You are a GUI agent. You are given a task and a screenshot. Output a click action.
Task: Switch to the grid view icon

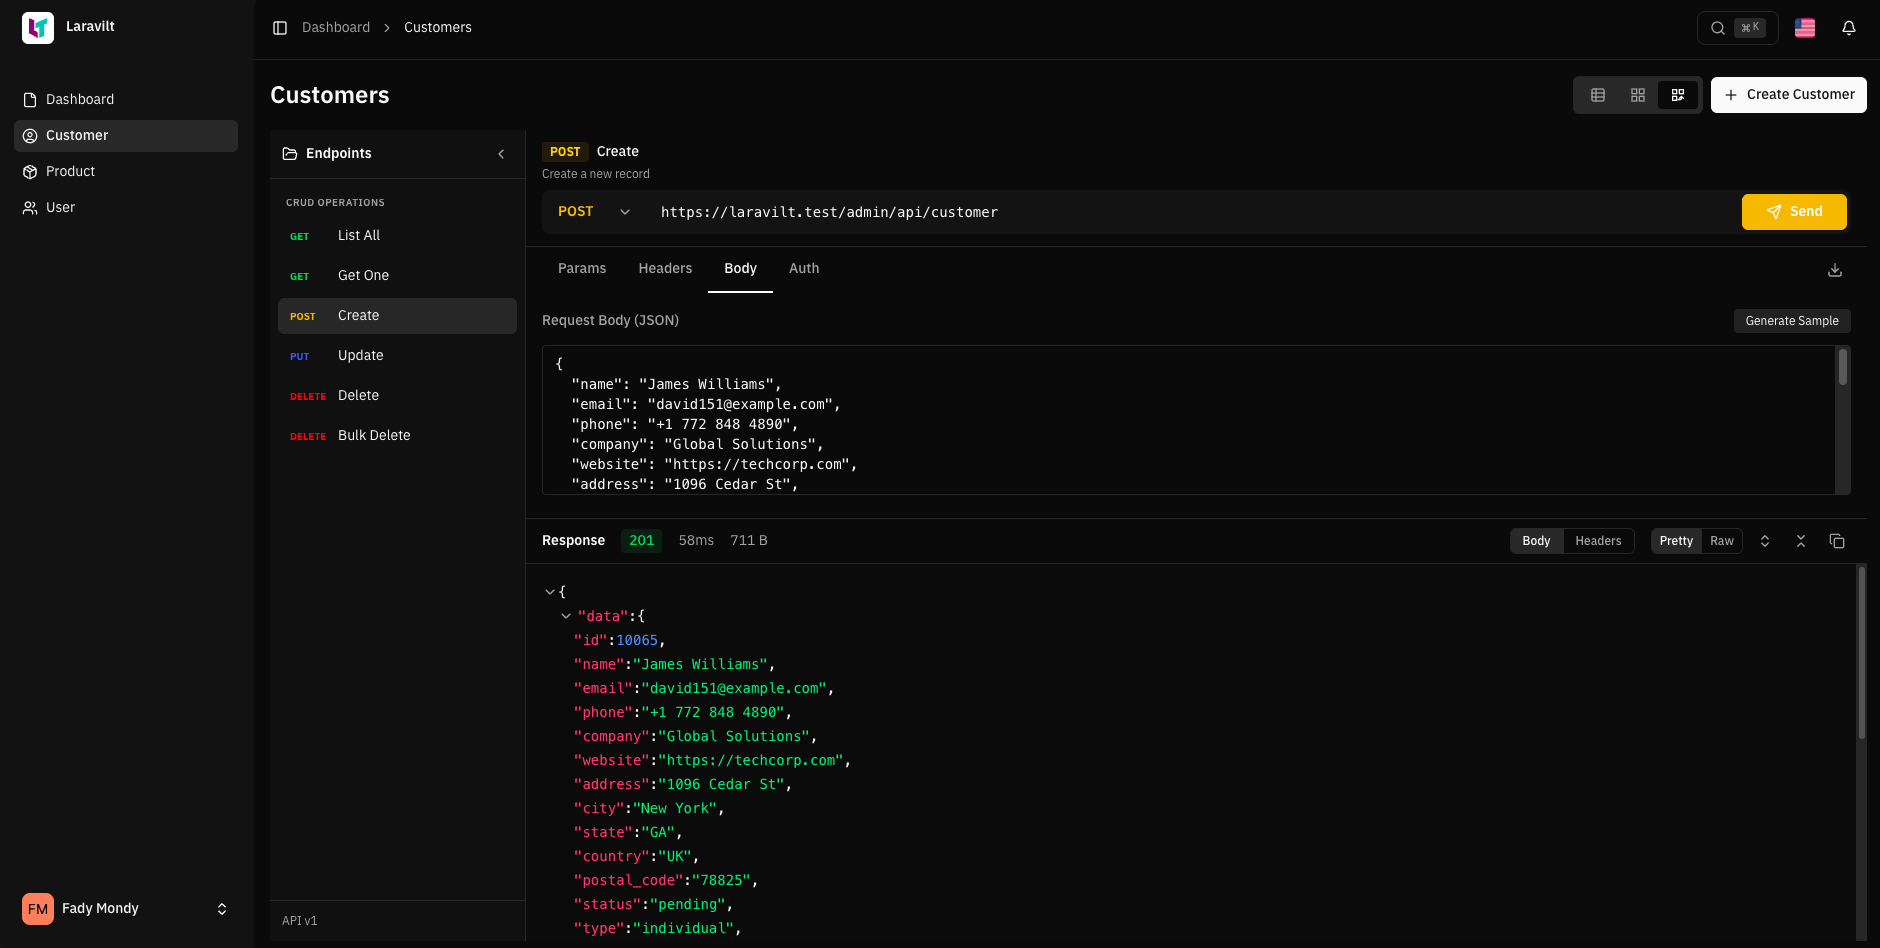coord(1638,94)
